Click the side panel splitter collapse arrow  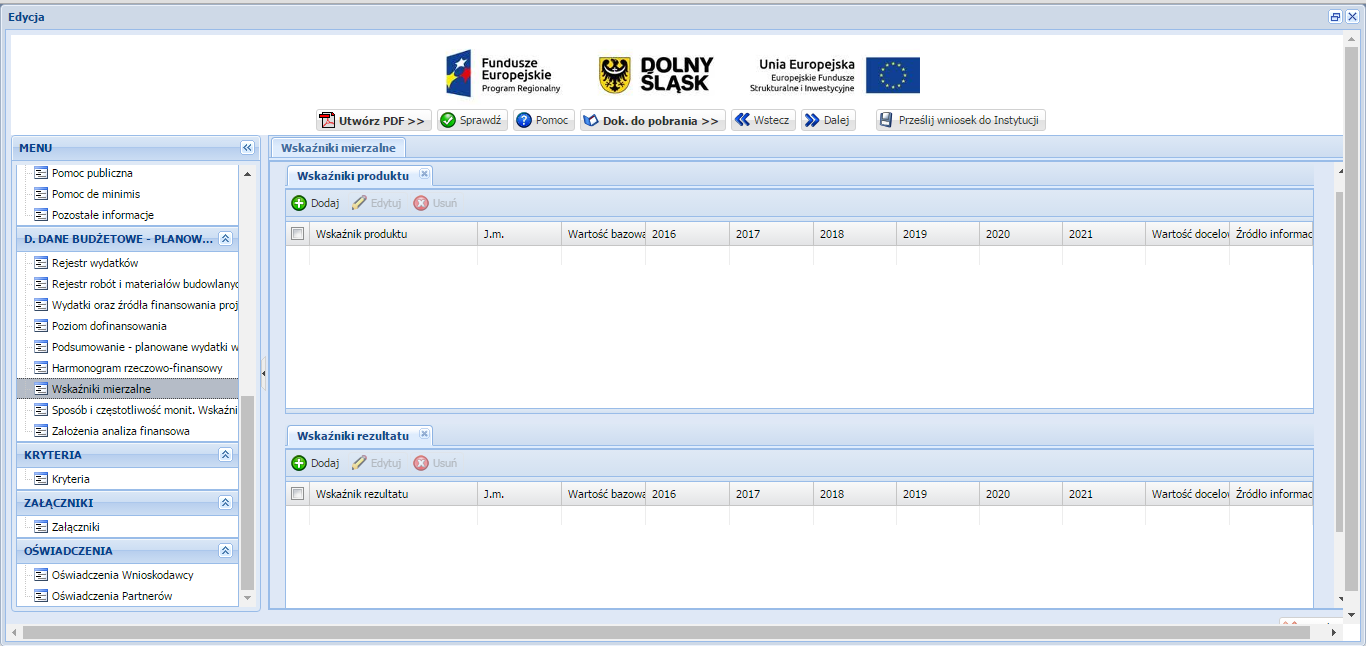[264, 373]
